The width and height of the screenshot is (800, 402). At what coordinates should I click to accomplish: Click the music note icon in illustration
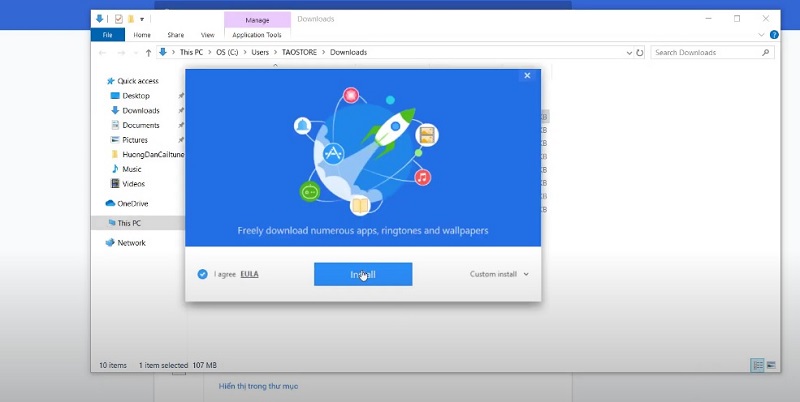tap(422, 177)
